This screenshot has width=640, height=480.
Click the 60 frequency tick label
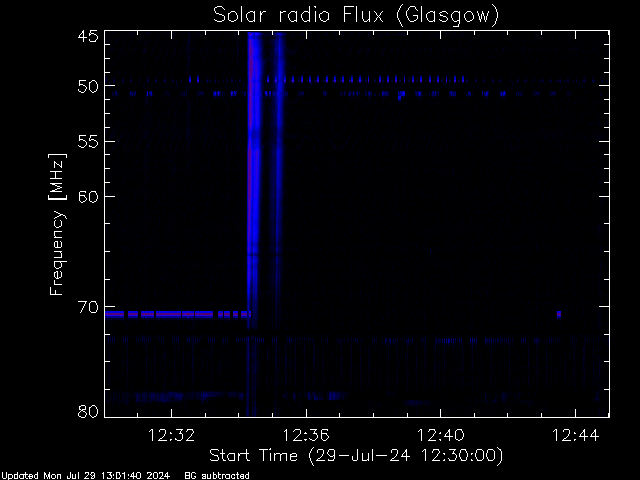coord(88,197)
